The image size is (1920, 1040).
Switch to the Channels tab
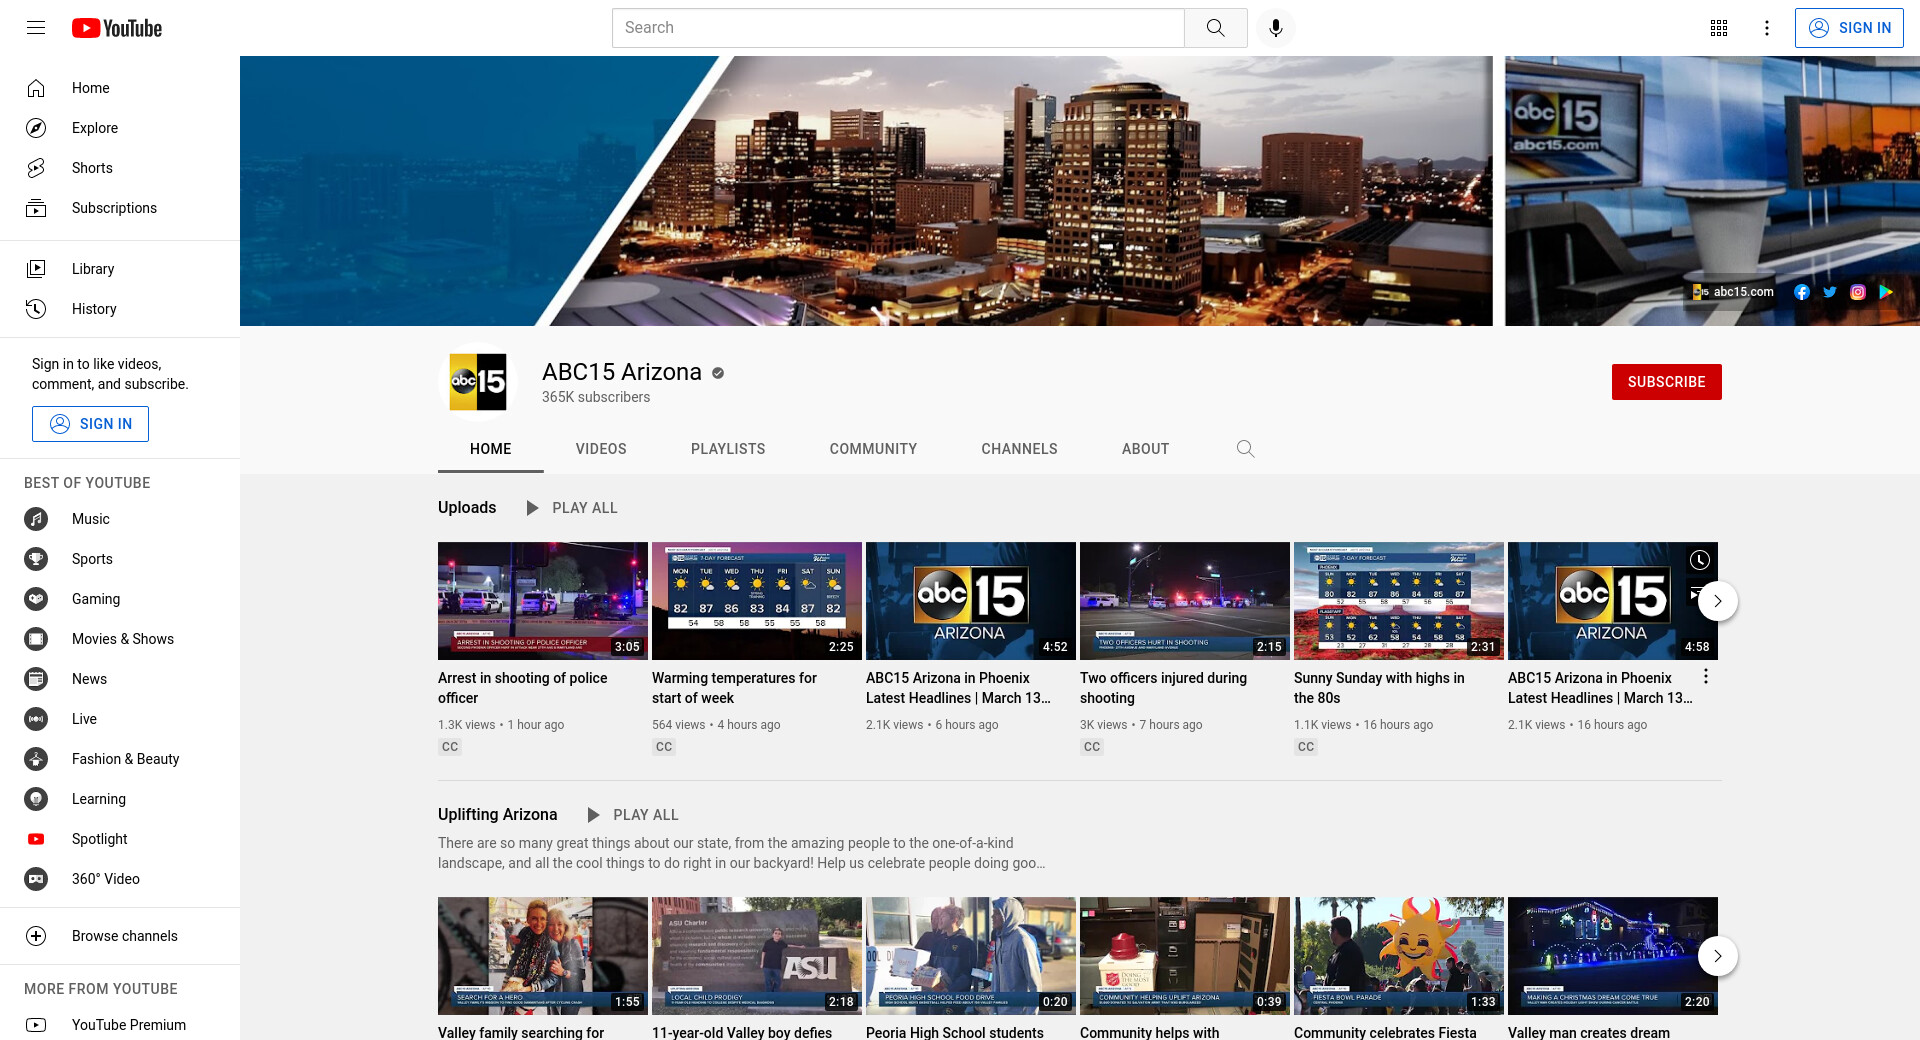point(1019,449)
